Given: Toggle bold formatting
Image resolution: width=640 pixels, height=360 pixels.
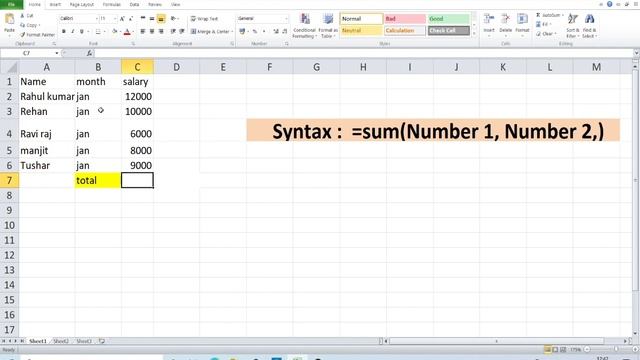Looking at the screenshot, I should pyautogui.click(x=64, y=31).
